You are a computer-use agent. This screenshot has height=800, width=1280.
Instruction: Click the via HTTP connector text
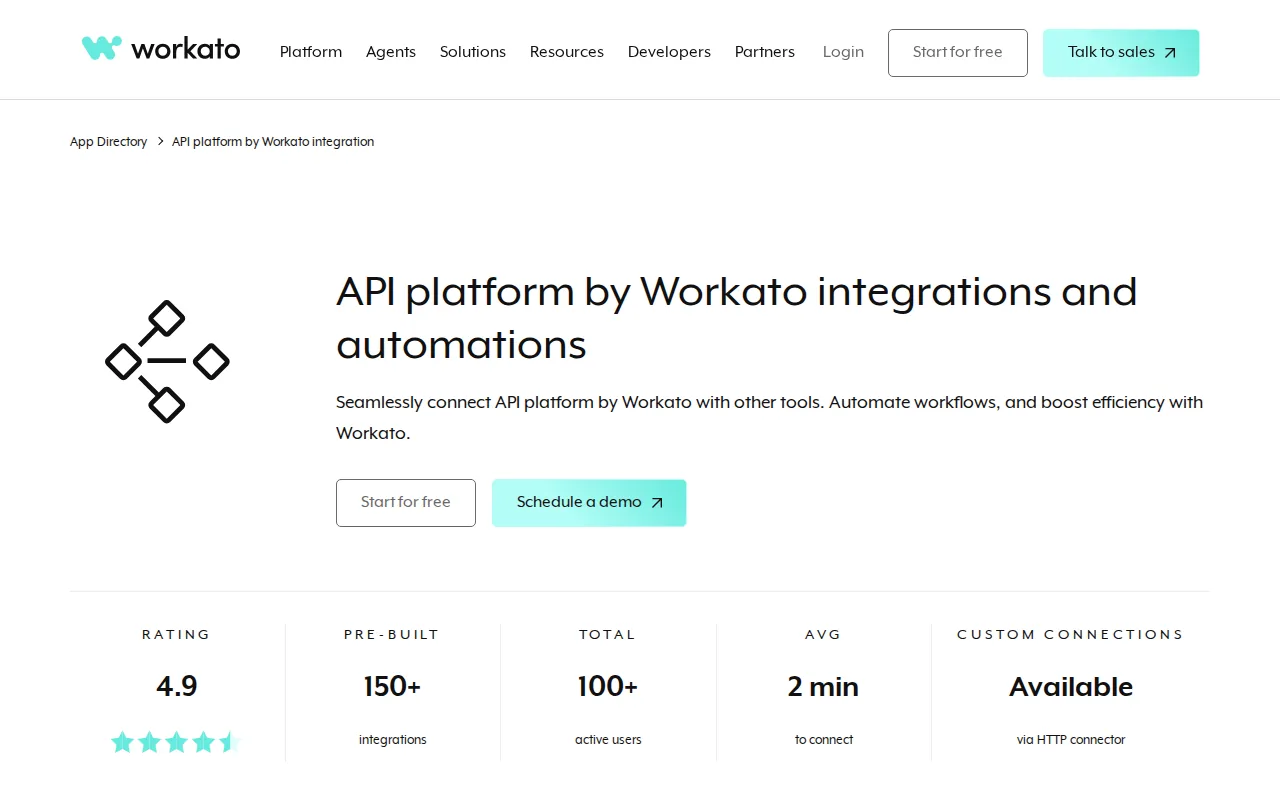(1071, 740)
